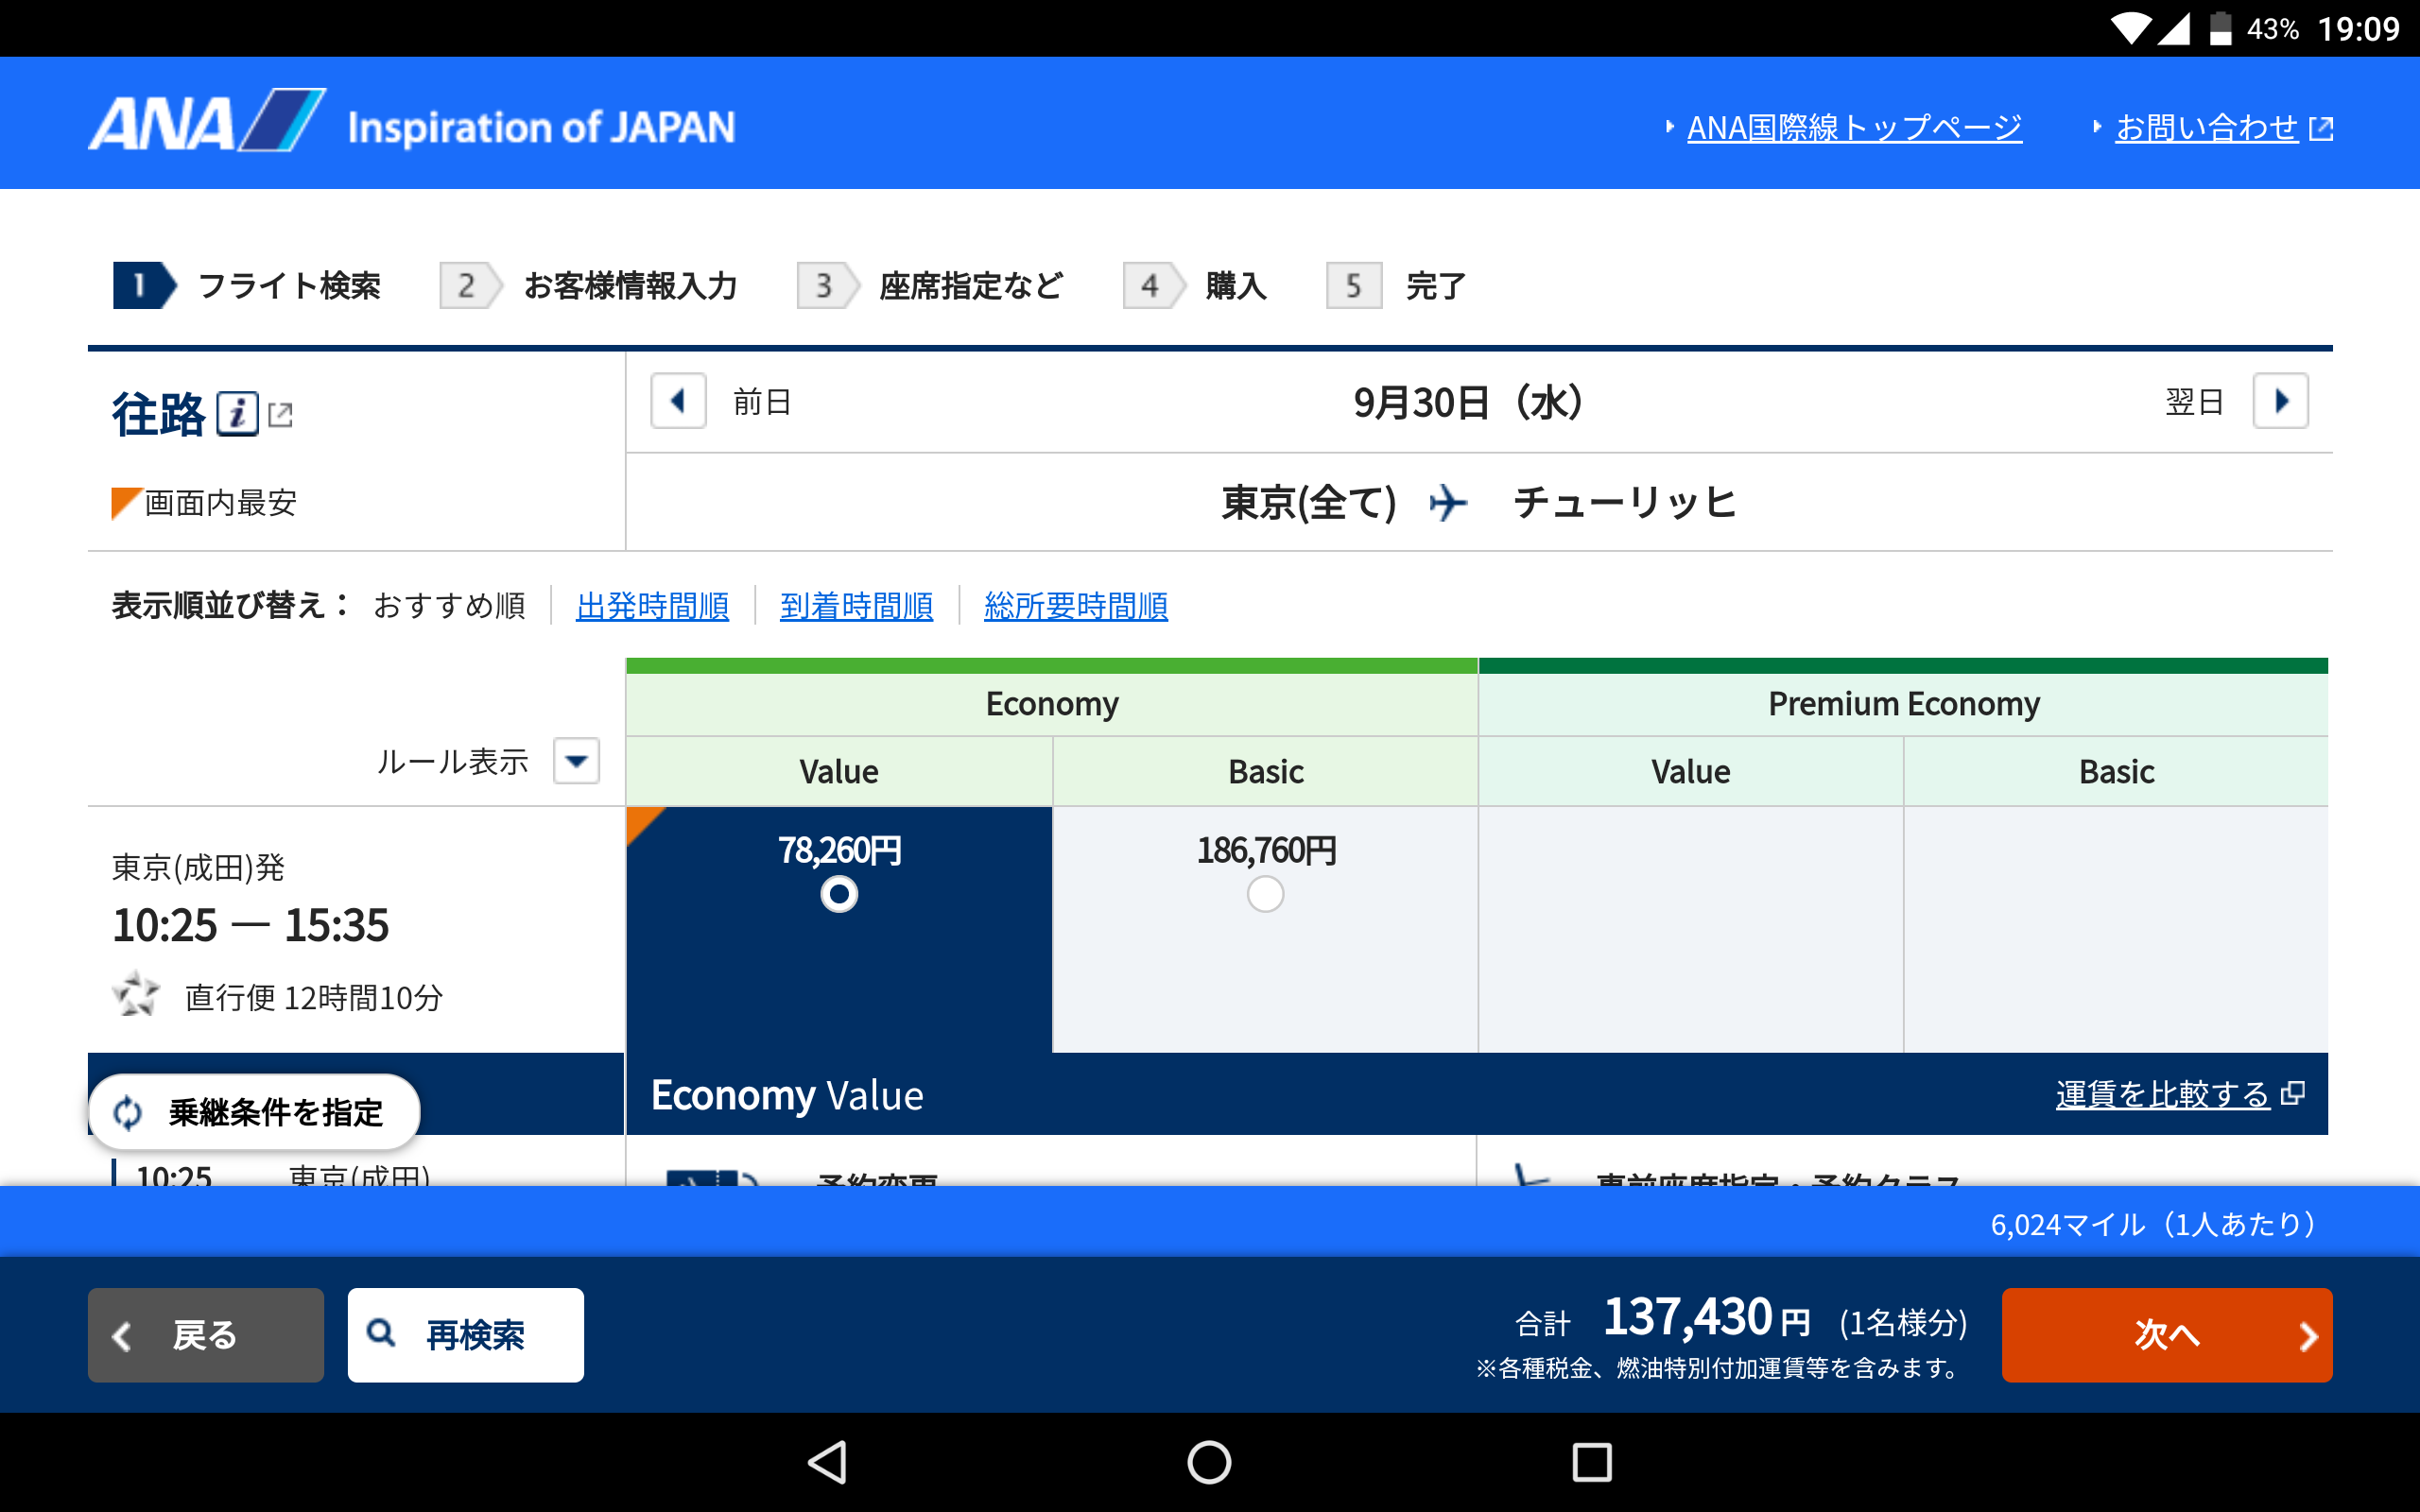Image resolution: width=2420 pixels, height=1512 pixels.
Task: Sort by 出発時間順 departure time
Action: click(x=652, y=606)
